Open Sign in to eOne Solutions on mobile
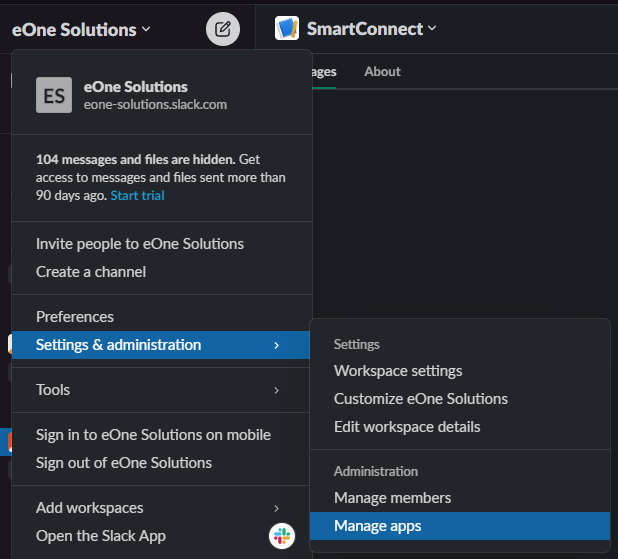618x559 pixels. (161, 435)
